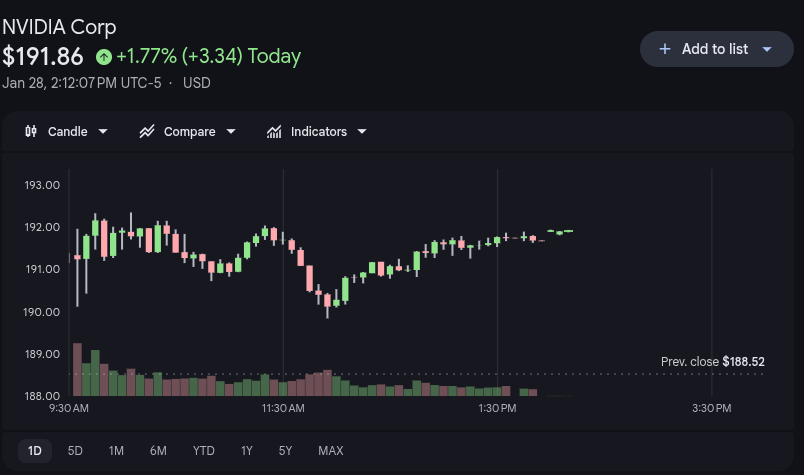Switch to the 5D time range
804x475 pixels.
point(75,451)
